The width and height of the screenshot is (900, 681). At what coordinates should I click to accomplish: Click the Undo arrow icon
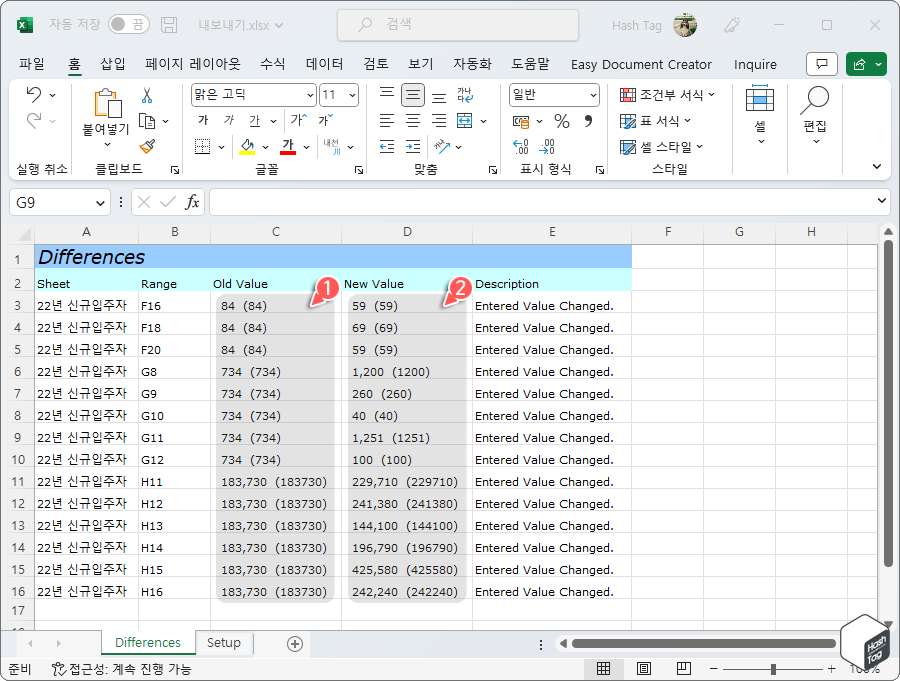tap(34, 94)
